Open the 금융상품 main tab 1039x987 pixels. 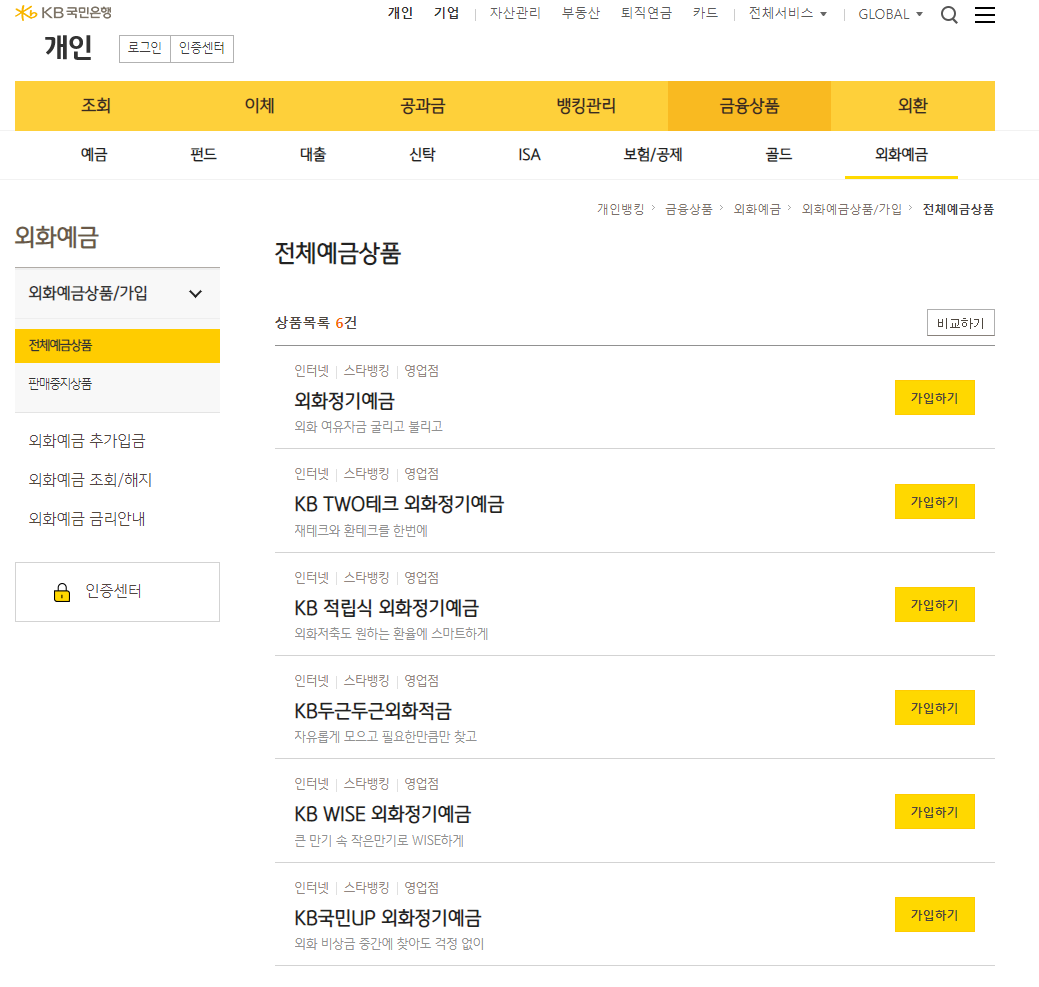pyautogui.click(x=749, y=106)
